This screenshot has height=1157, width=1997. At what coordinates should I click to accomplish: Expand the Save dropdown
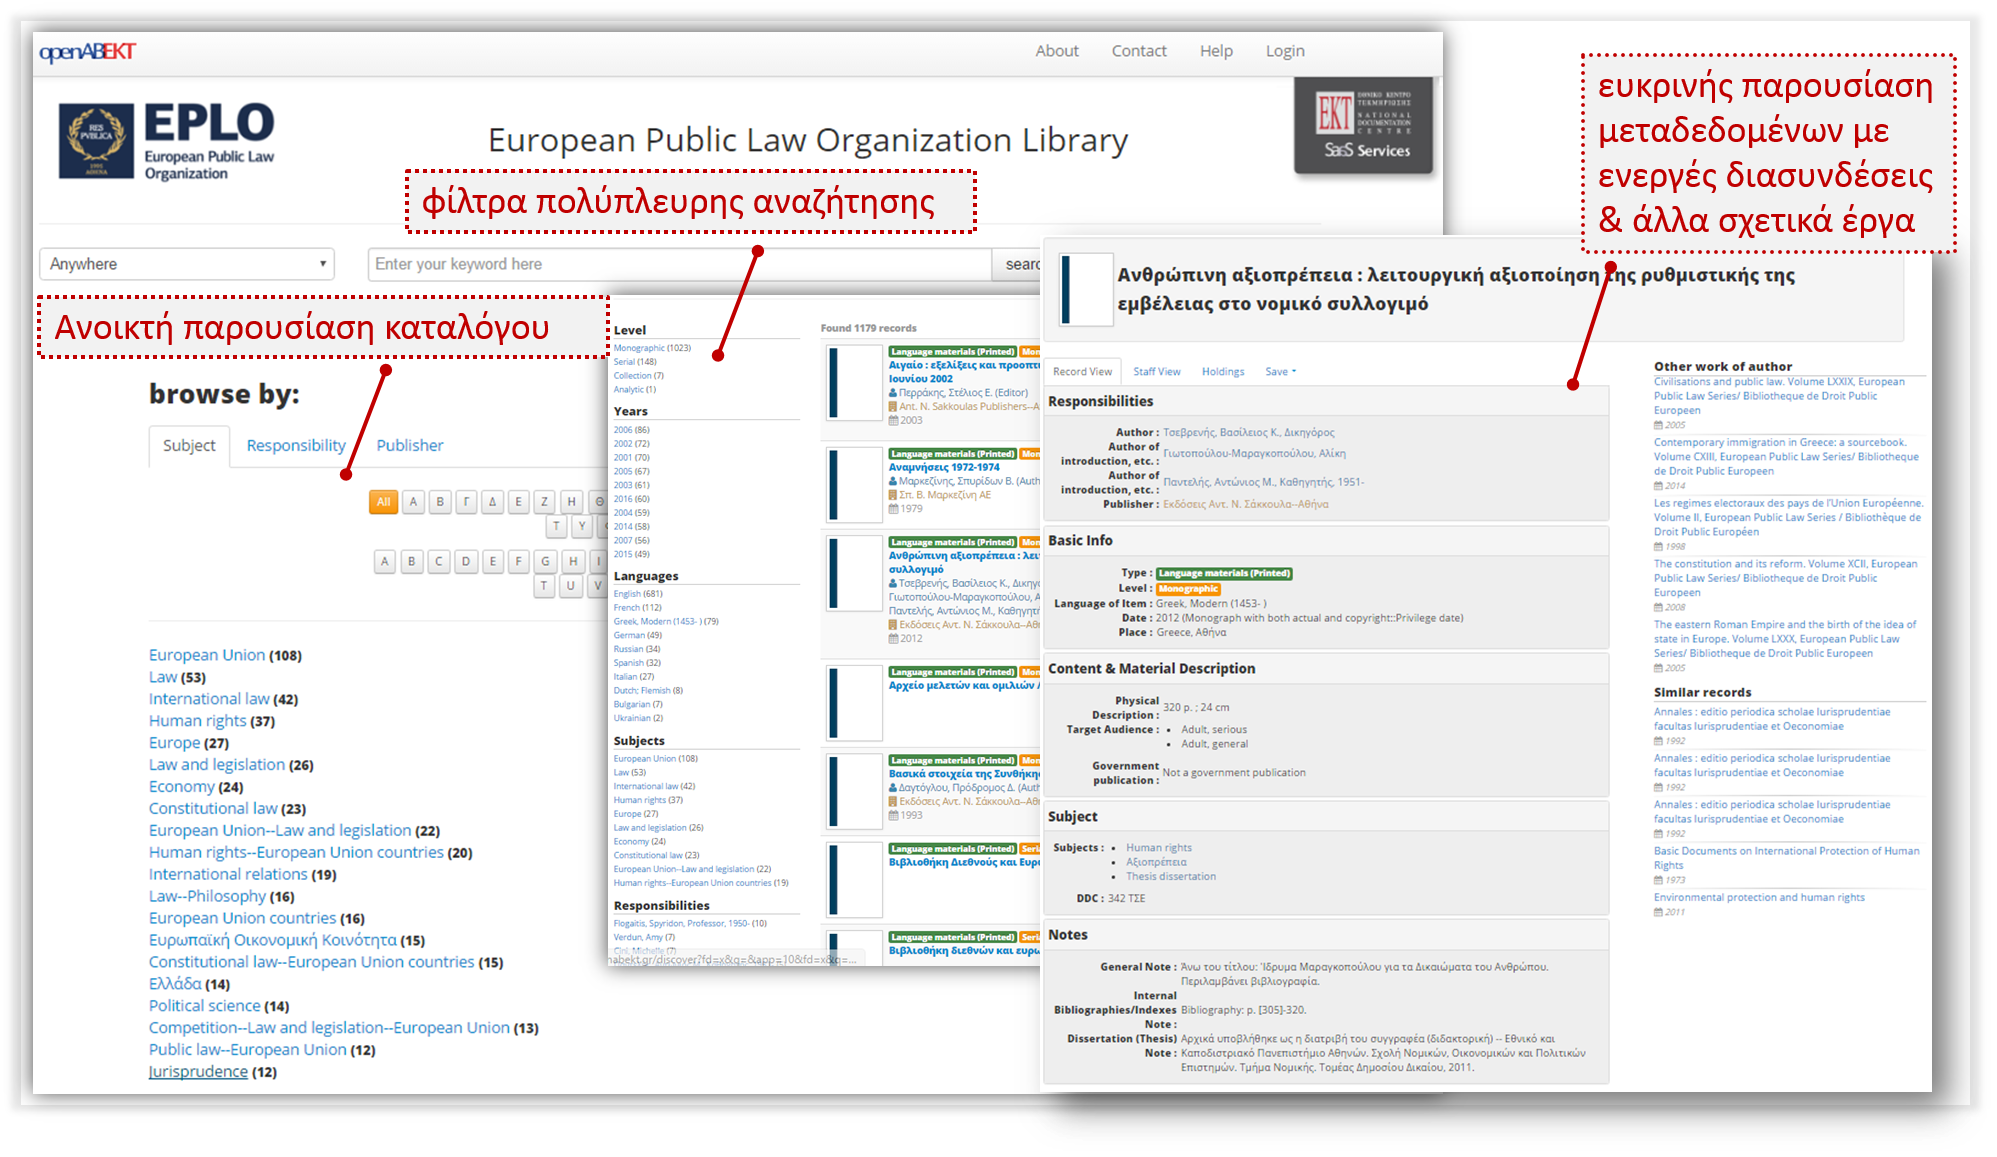(1280, 372)
